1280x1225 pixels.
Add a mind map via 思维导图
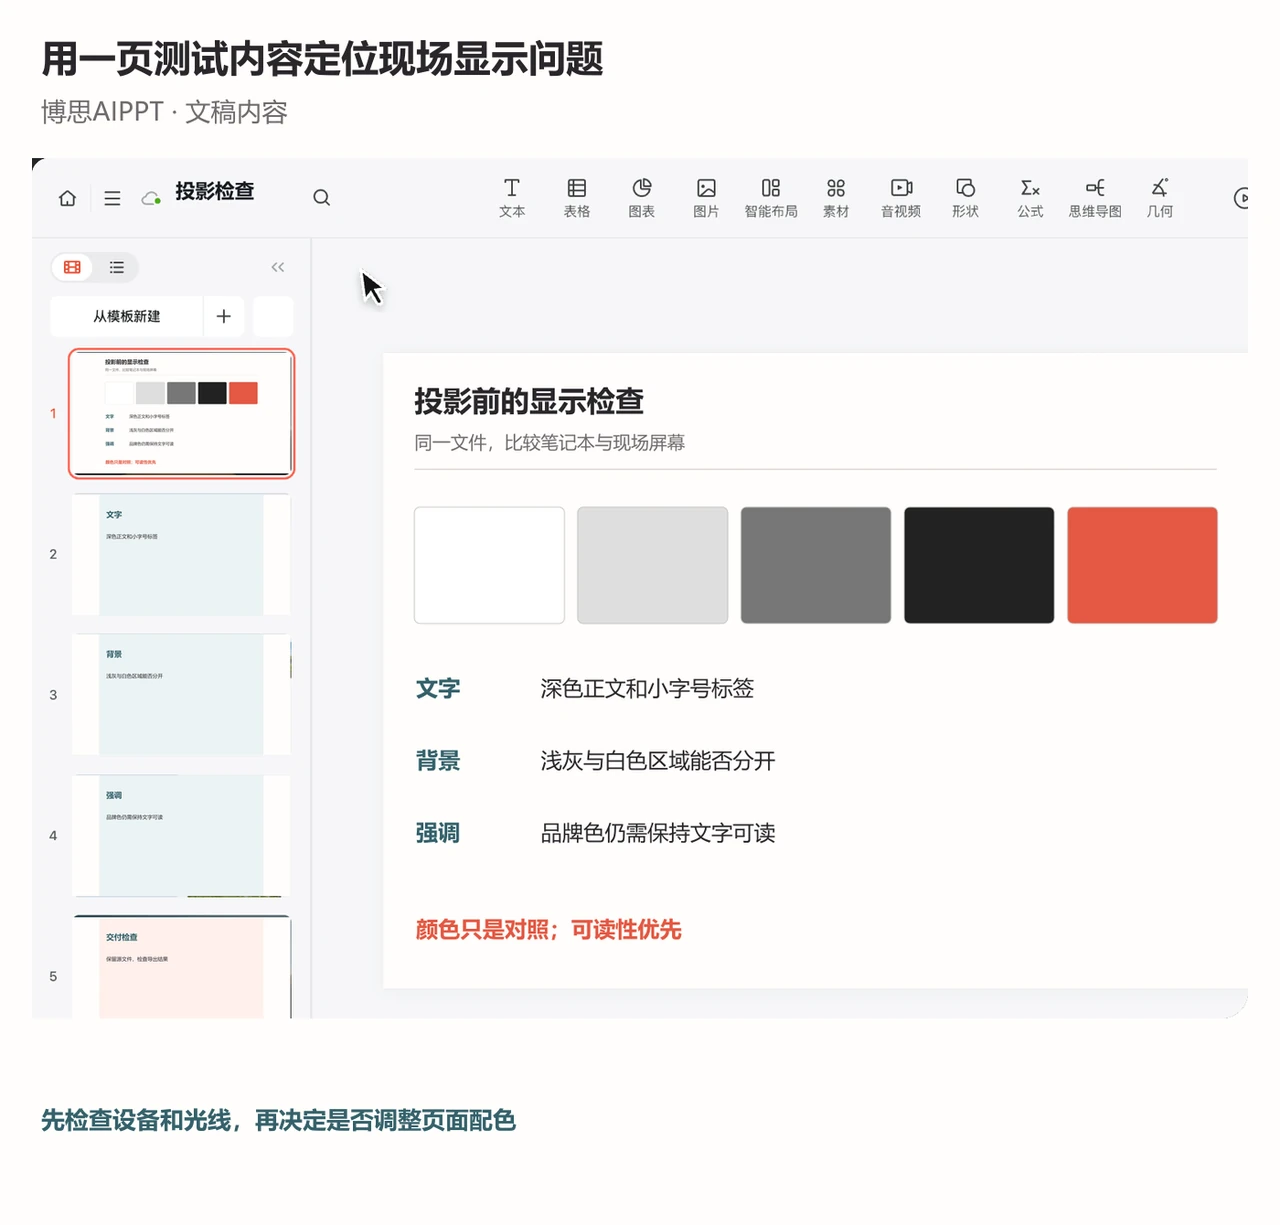(1095, 198)
